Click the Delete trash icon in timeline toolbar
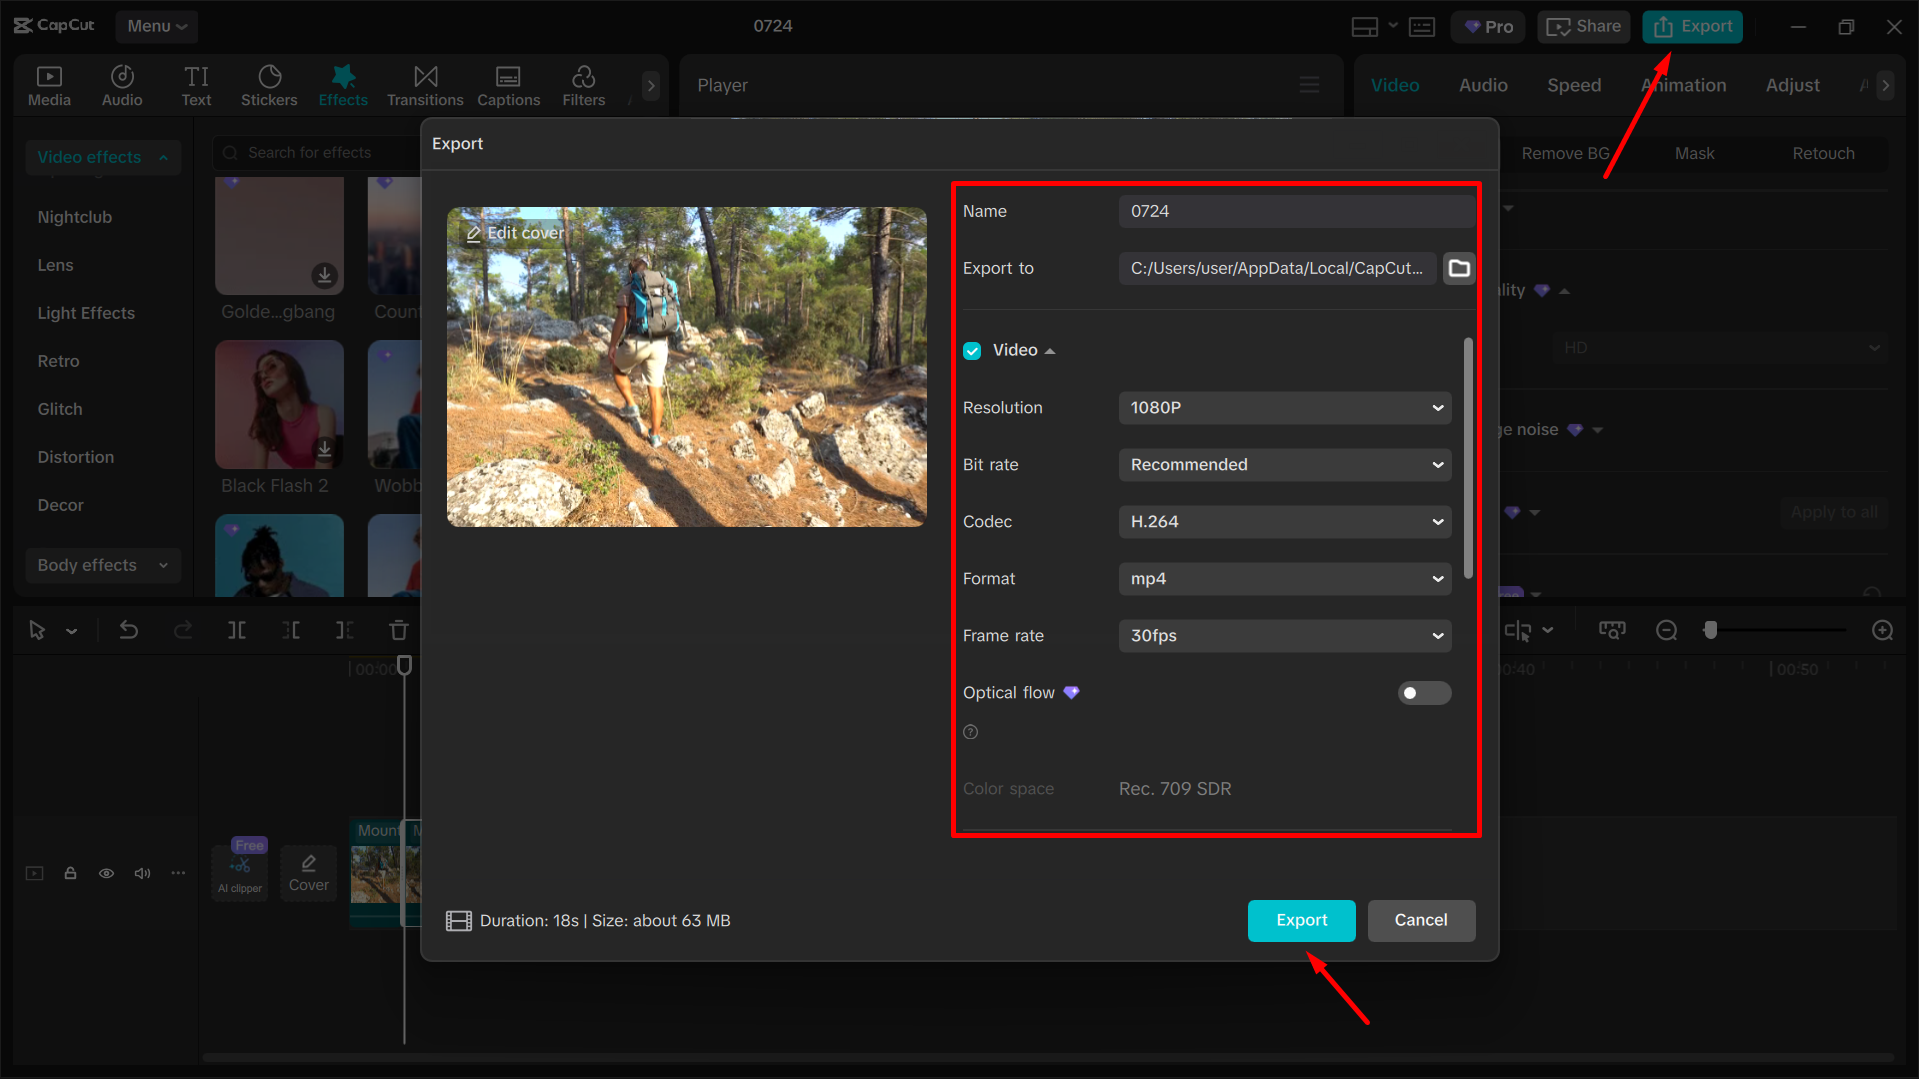This screenshot has width=1919, height=1079. point(398,630)
